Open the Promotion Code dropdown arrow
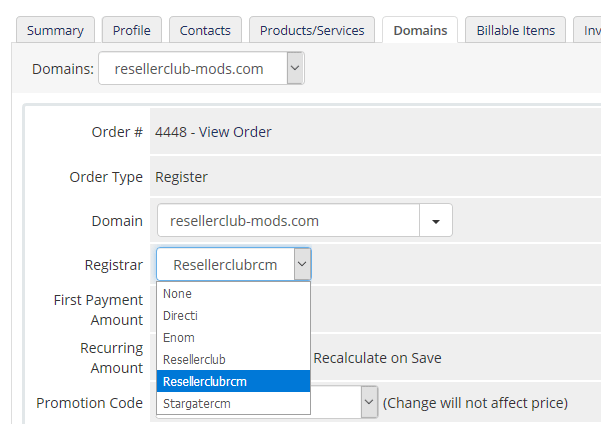This screenshot has height=424, width=601. [x=369, y=402]
